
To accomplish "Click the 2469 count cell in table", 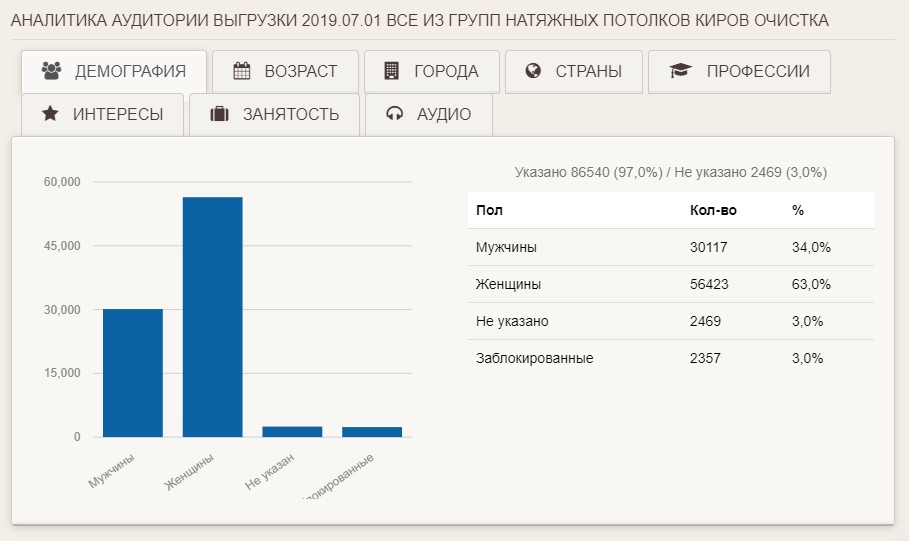I will (705, 321).
